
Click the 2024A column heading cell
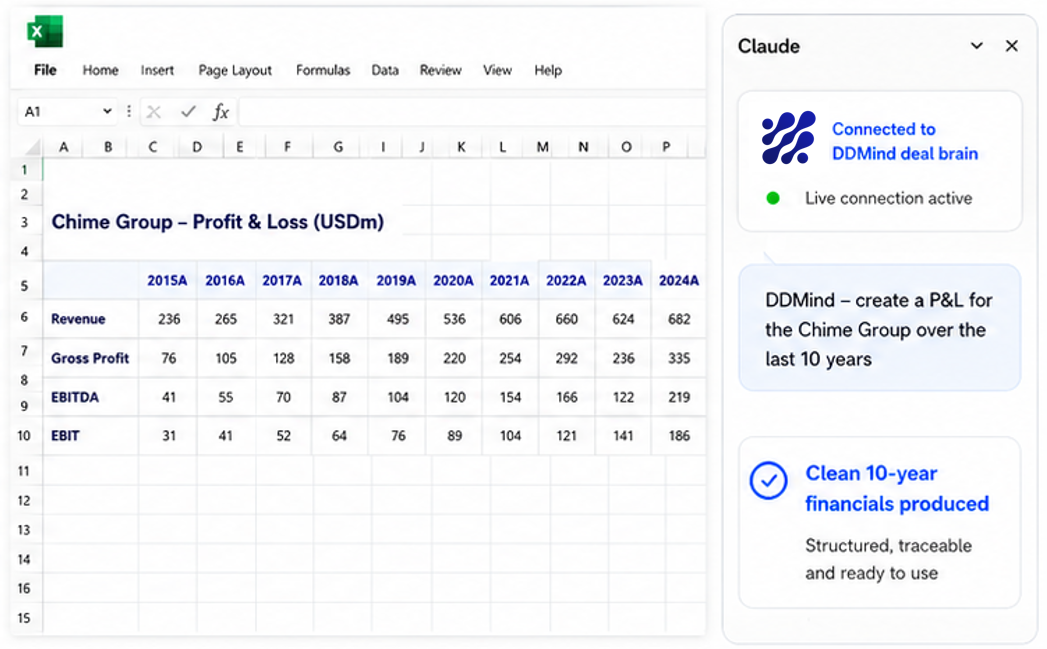pyautogui.click(x=679, y=280)
